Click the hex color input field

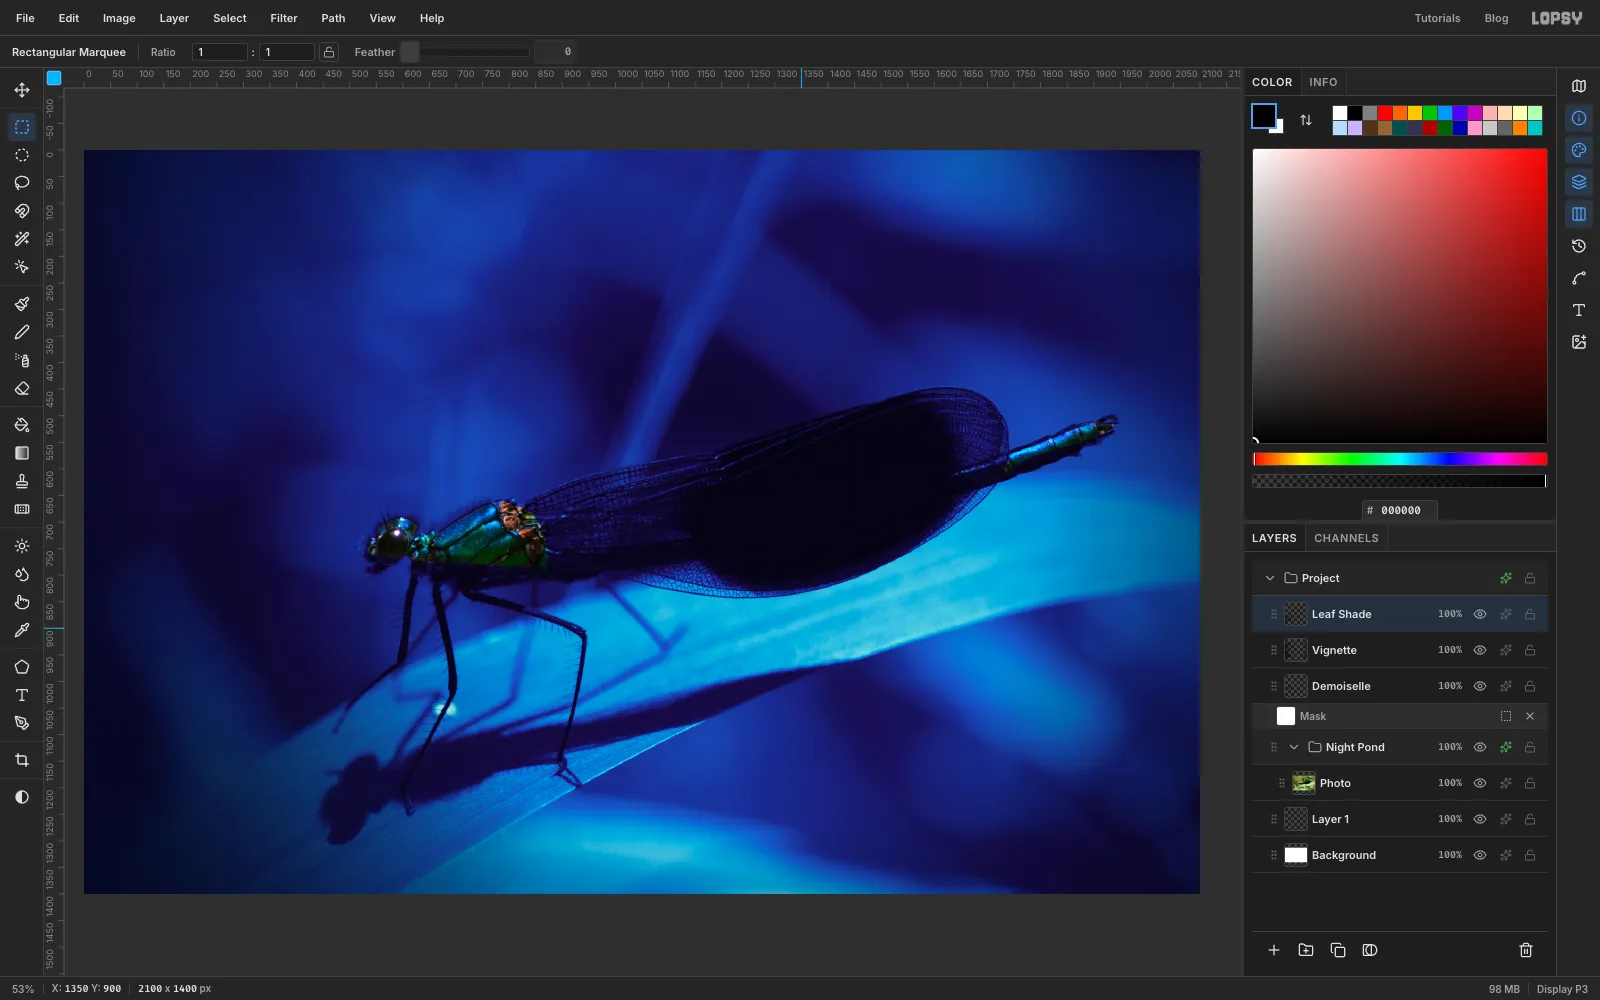(1400, 510)
